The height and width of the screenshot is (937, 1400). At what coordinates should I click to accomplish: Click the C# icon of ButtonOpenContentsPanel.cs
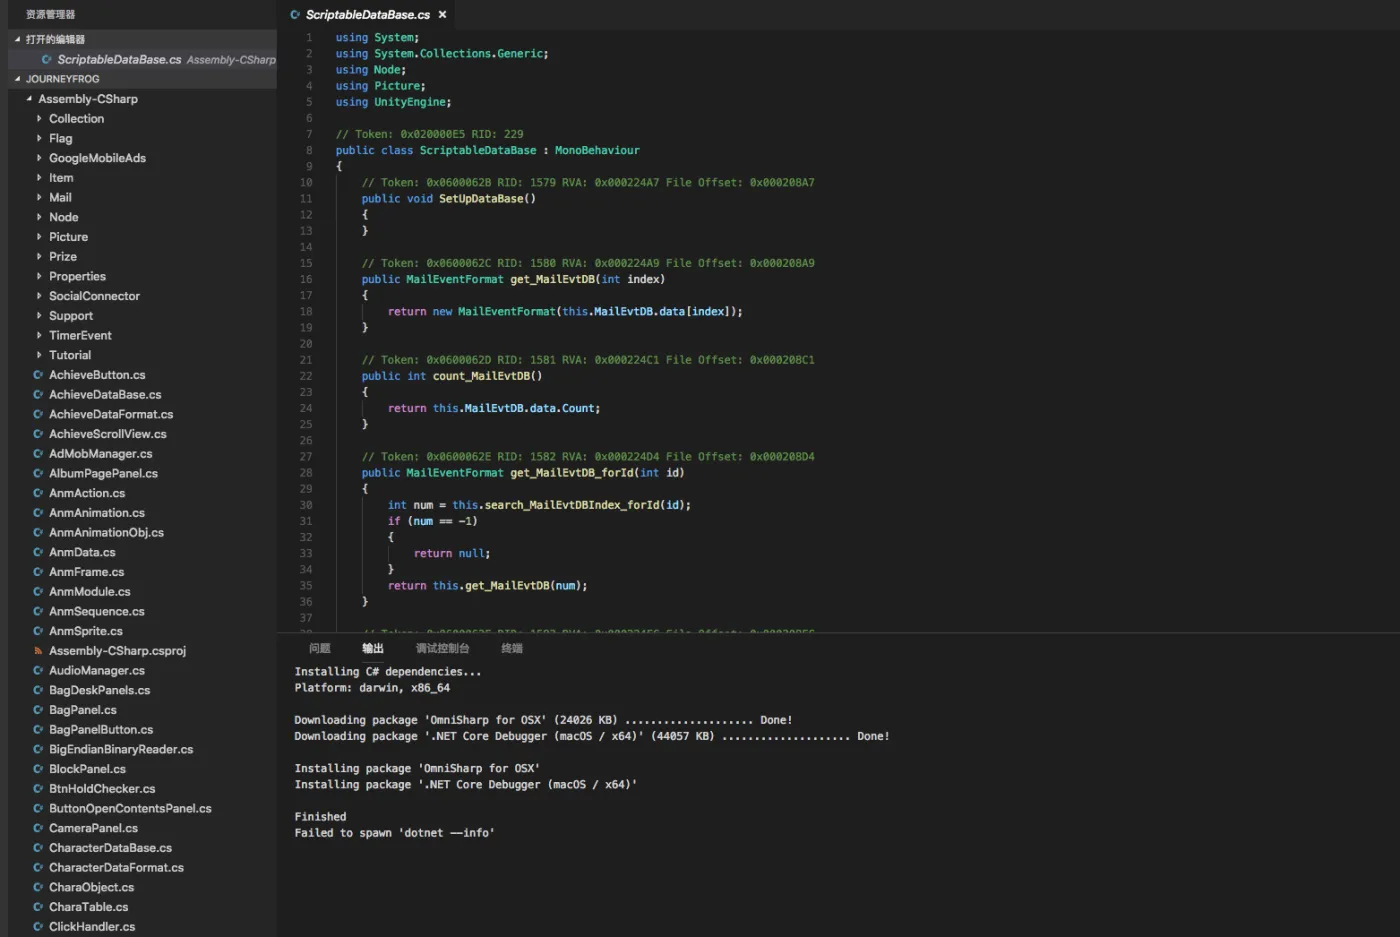point(38,809)
